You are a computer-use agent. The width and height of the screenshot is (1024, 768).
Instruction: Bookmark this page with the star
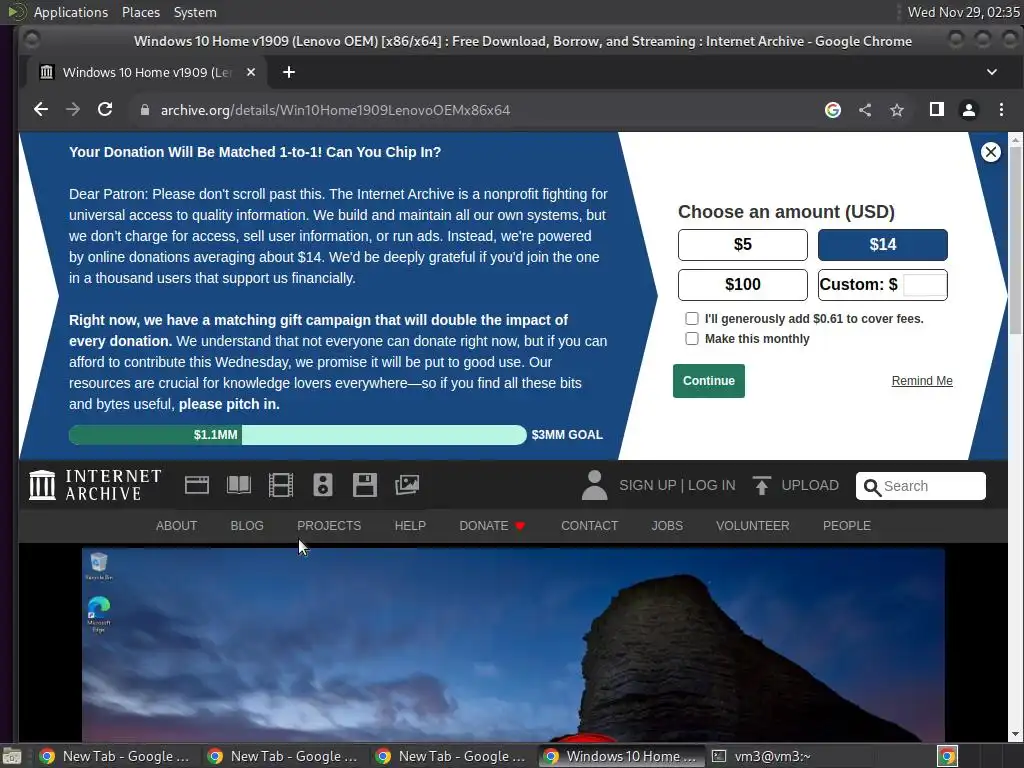(x=897, y=110)
